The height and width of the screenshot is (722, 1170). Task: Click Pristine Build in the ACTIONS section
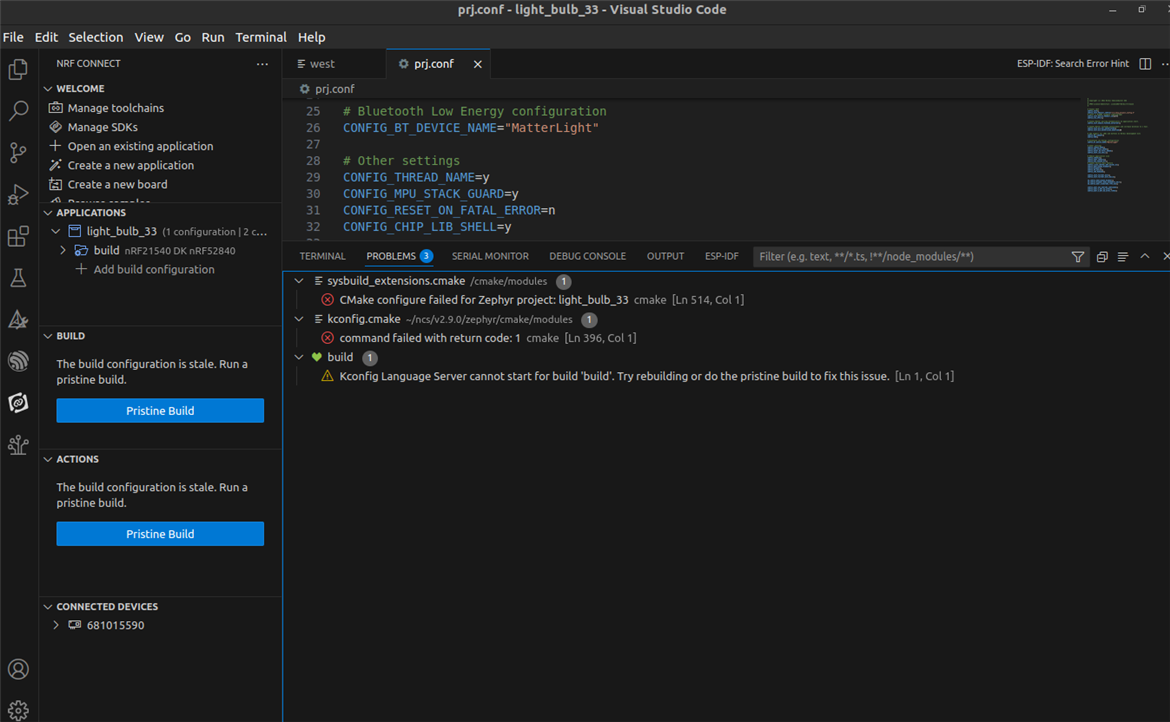point(160,534)
